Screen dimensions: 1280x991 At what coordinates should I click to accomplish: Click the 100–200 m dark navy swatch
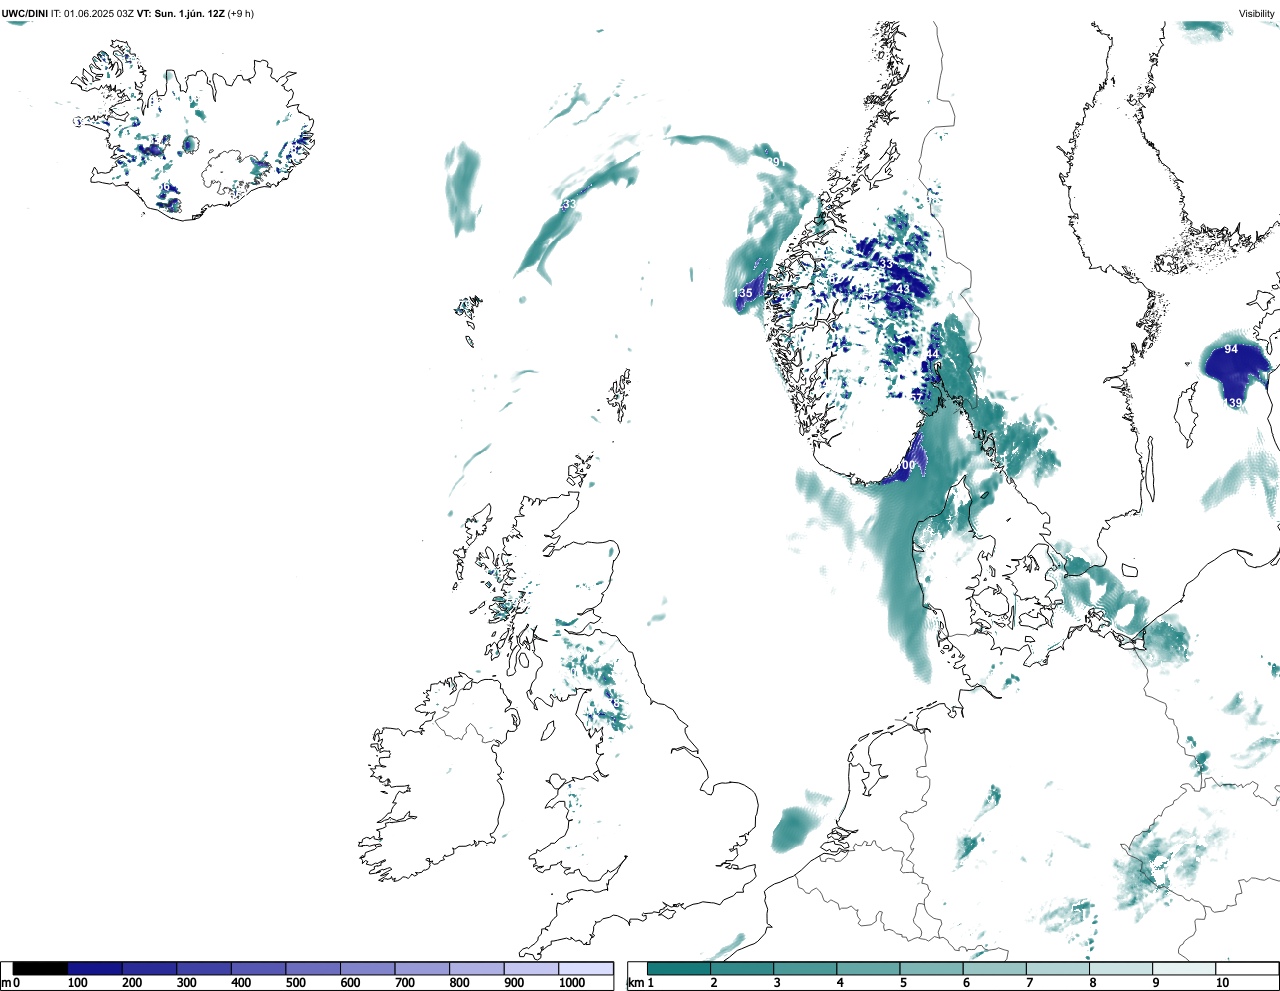pos(95,968)
